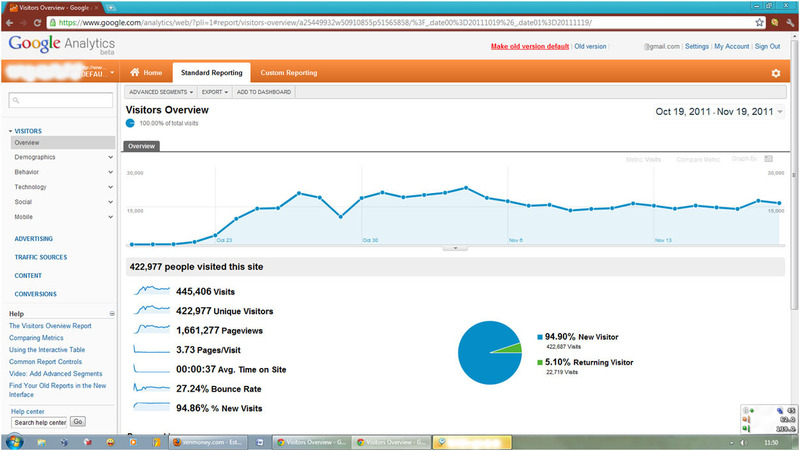Bookmark page with star icon

tap(759, 22)
